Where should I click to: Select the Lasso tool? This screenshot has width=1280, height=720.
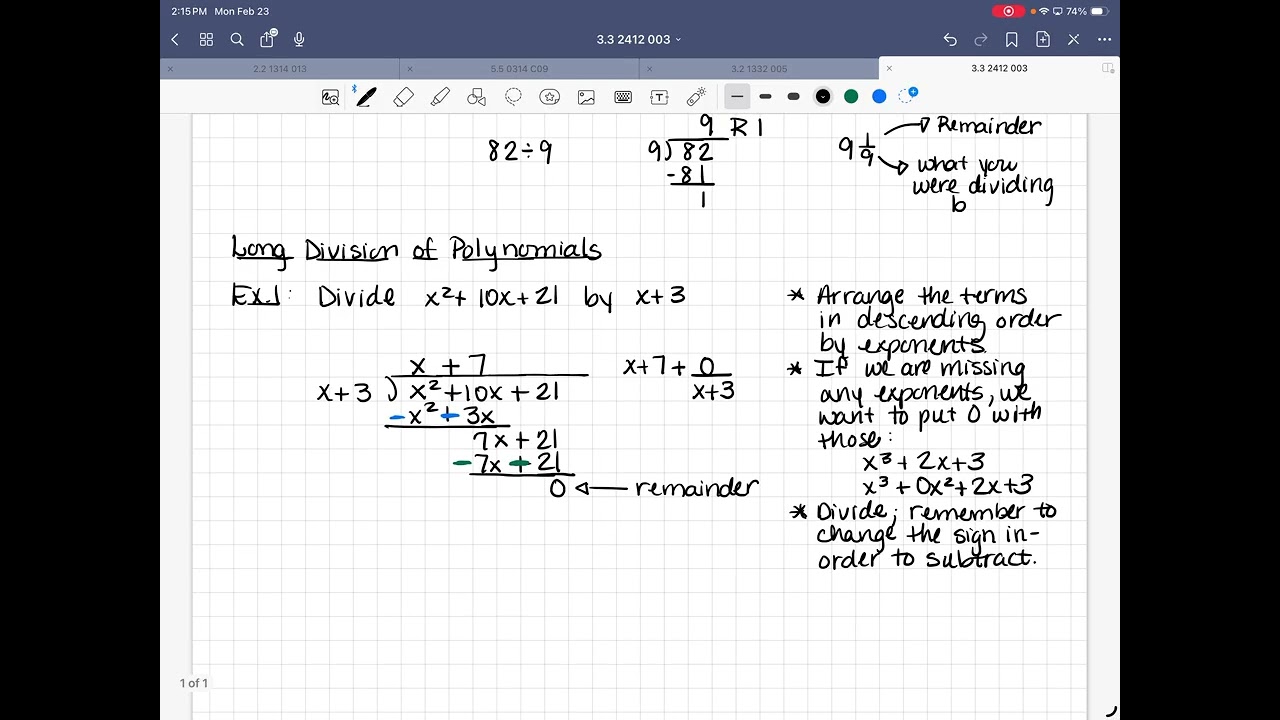[x=513, y=97]
